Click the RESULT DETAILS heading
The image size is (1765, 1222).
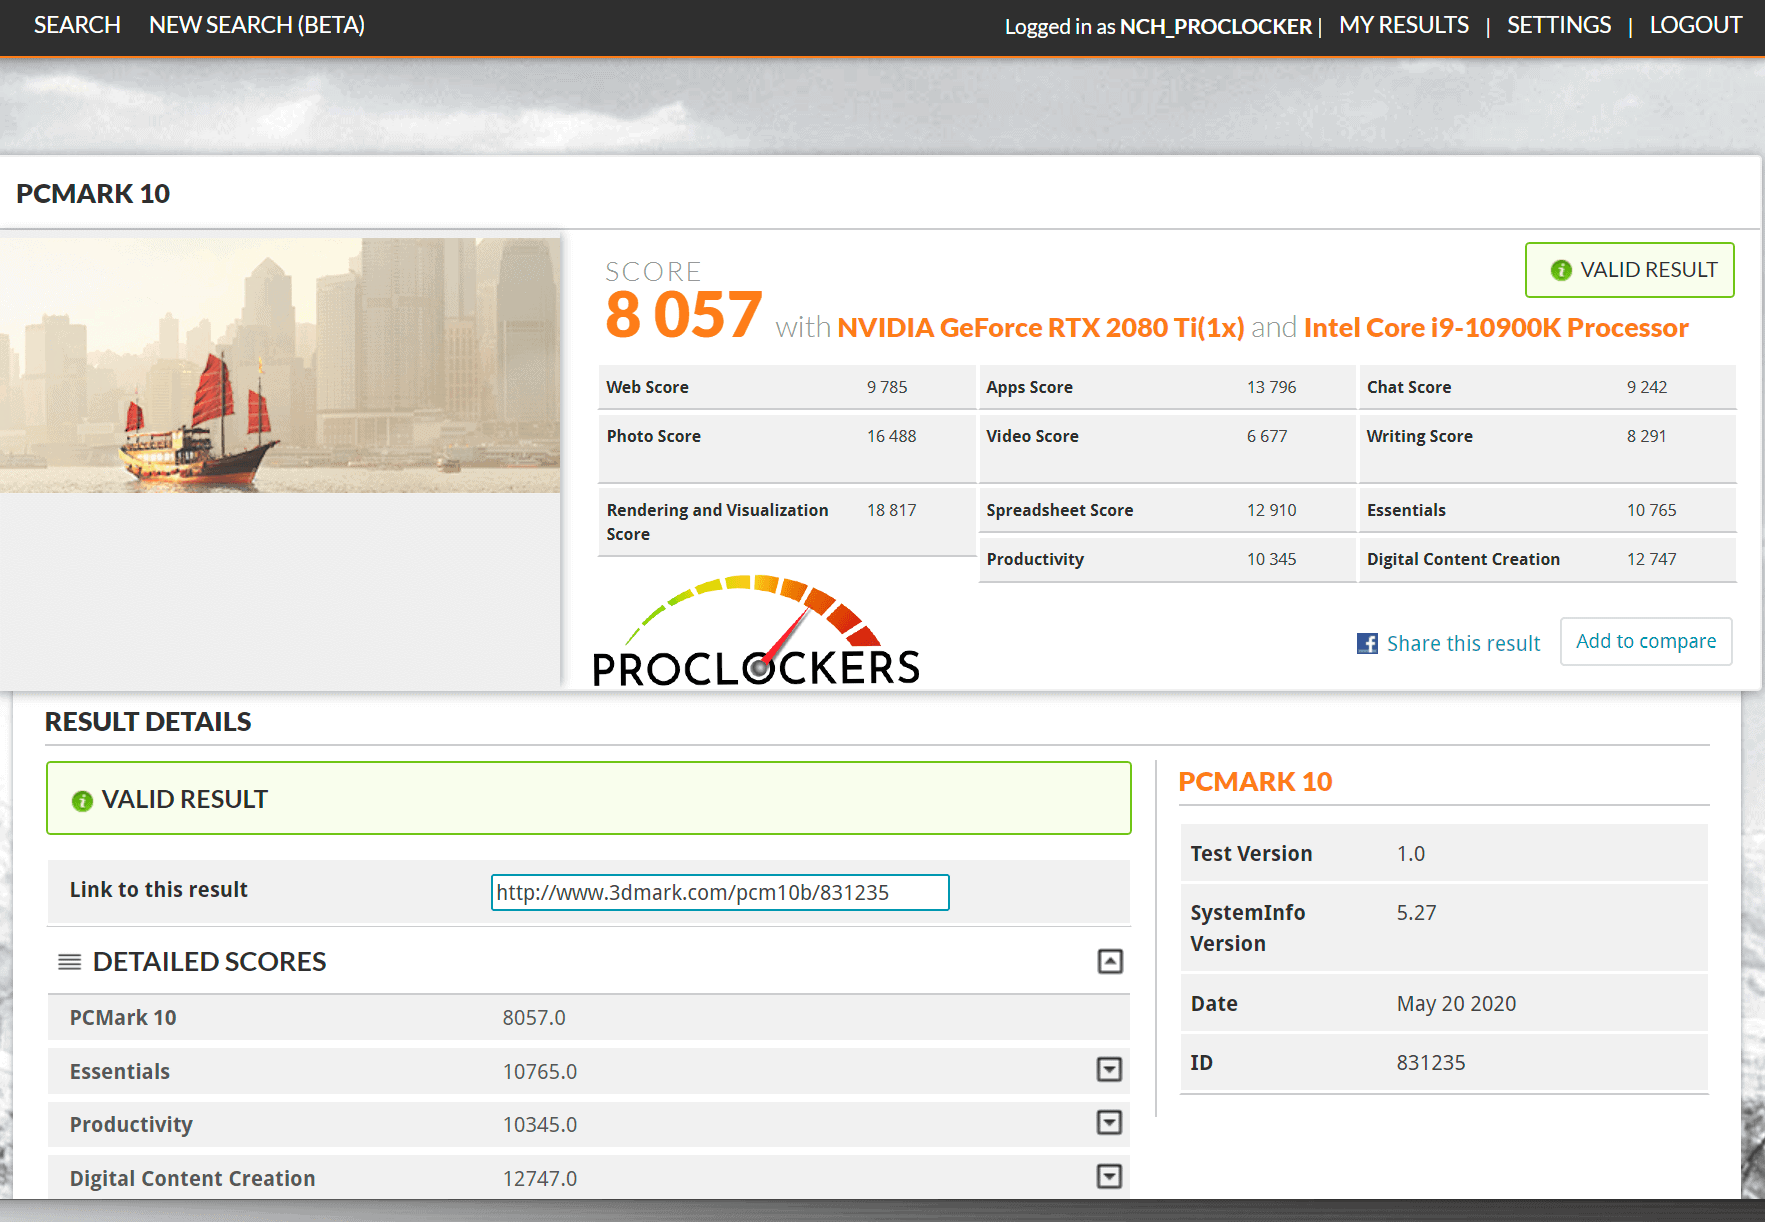(x=148, y=722)
